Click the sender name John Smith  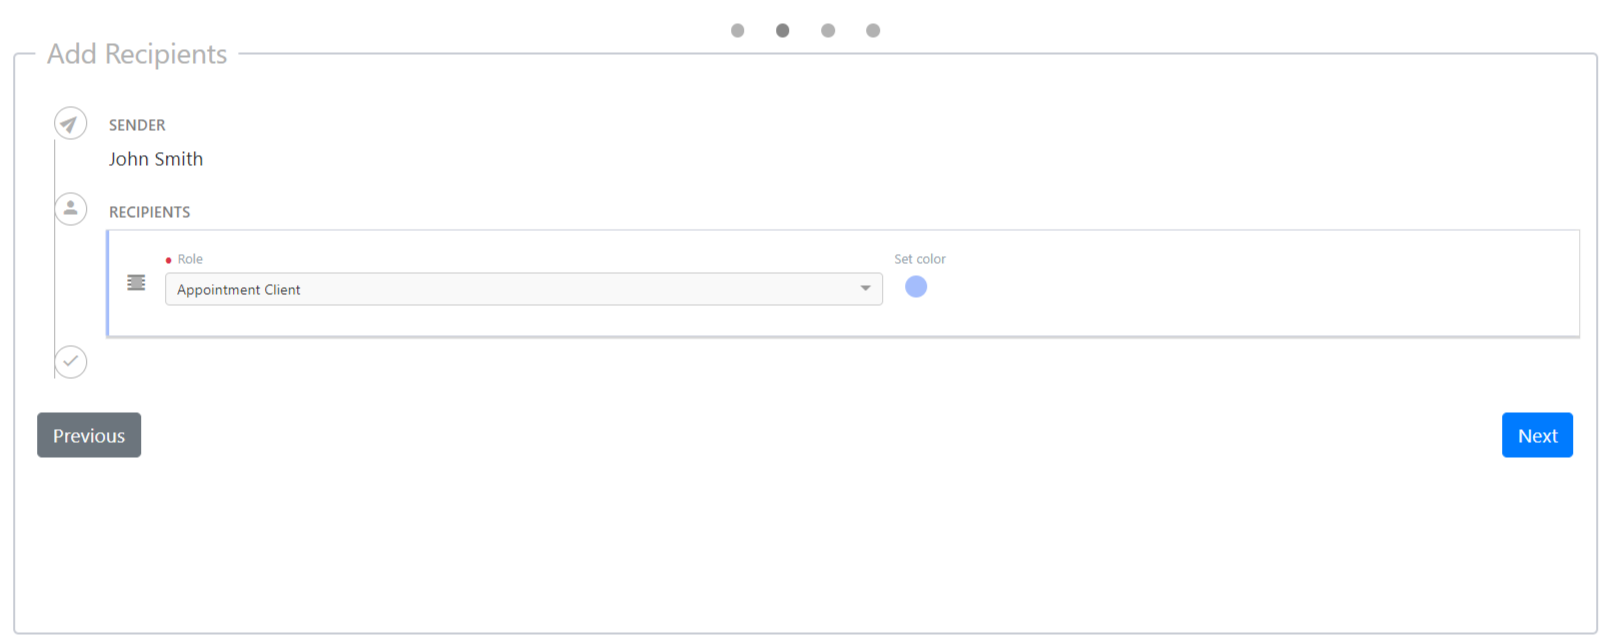pos(156,159)
